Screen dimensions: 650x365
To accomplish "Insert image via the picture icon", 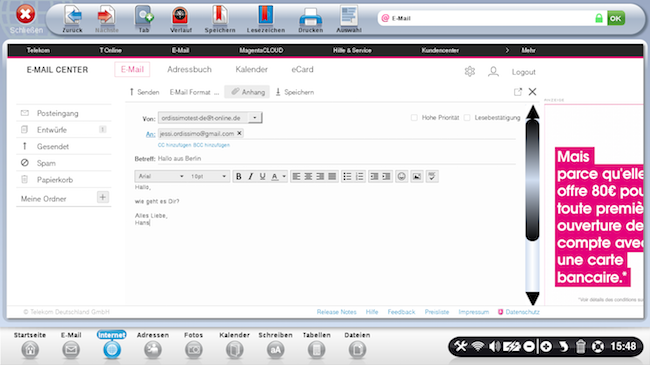I will coord(417,177).
